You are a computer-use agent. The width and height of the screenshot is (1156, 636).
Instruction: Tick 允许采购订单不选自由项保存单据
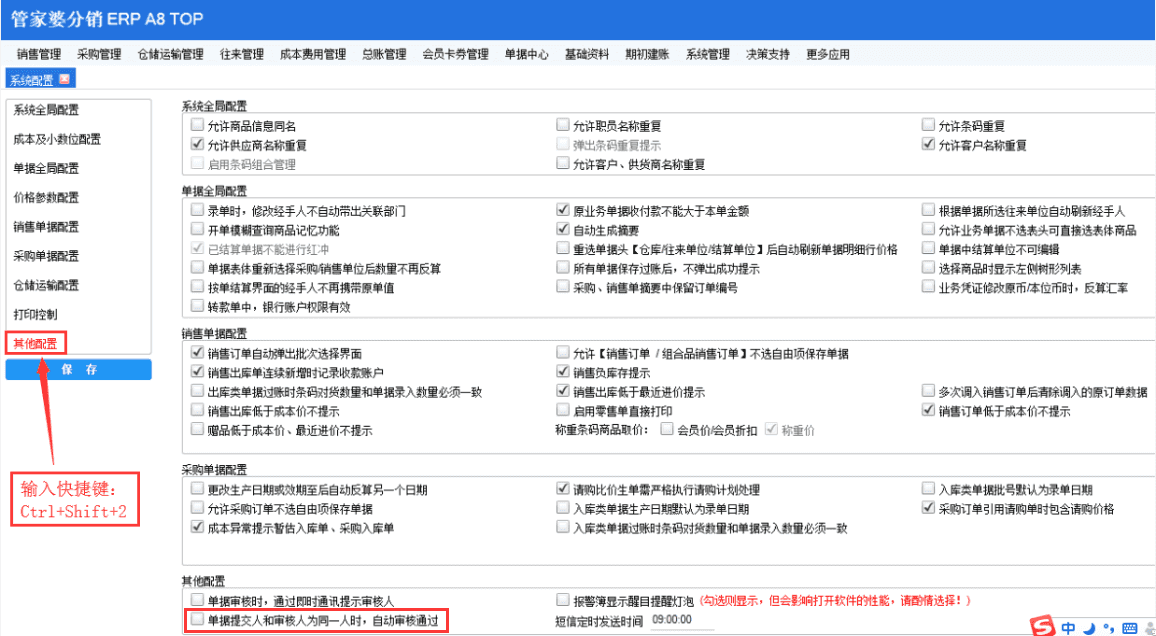197,508
